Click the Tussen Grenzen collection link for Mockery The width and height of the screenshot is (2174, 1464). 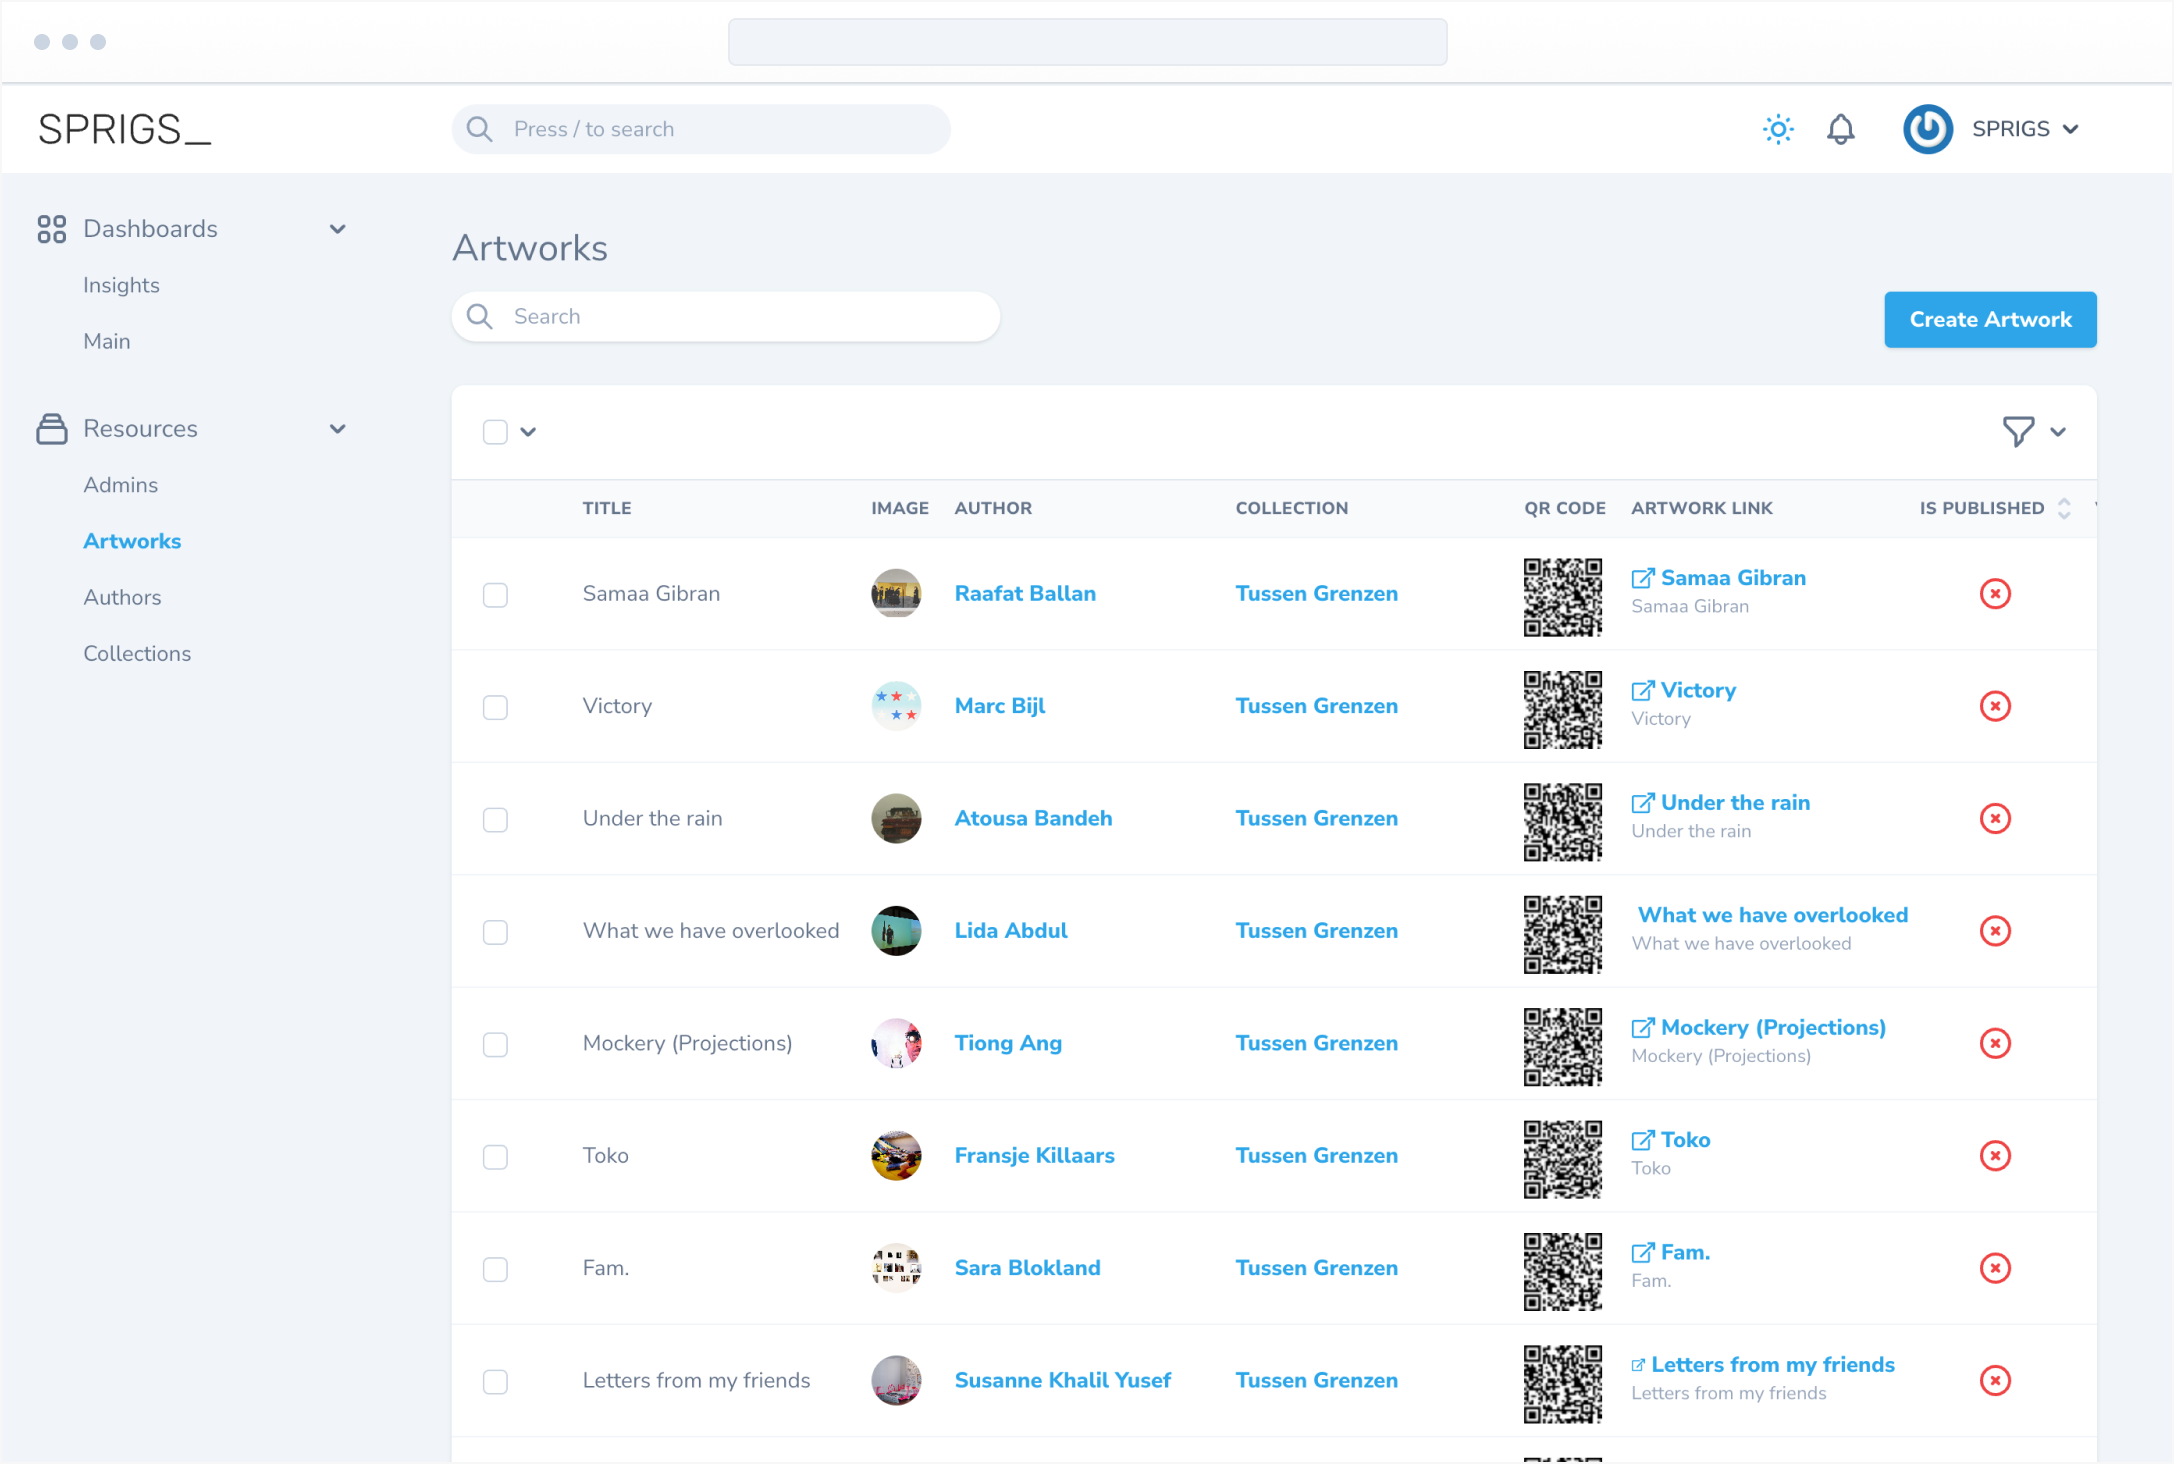click(x=1315, y=1042)
